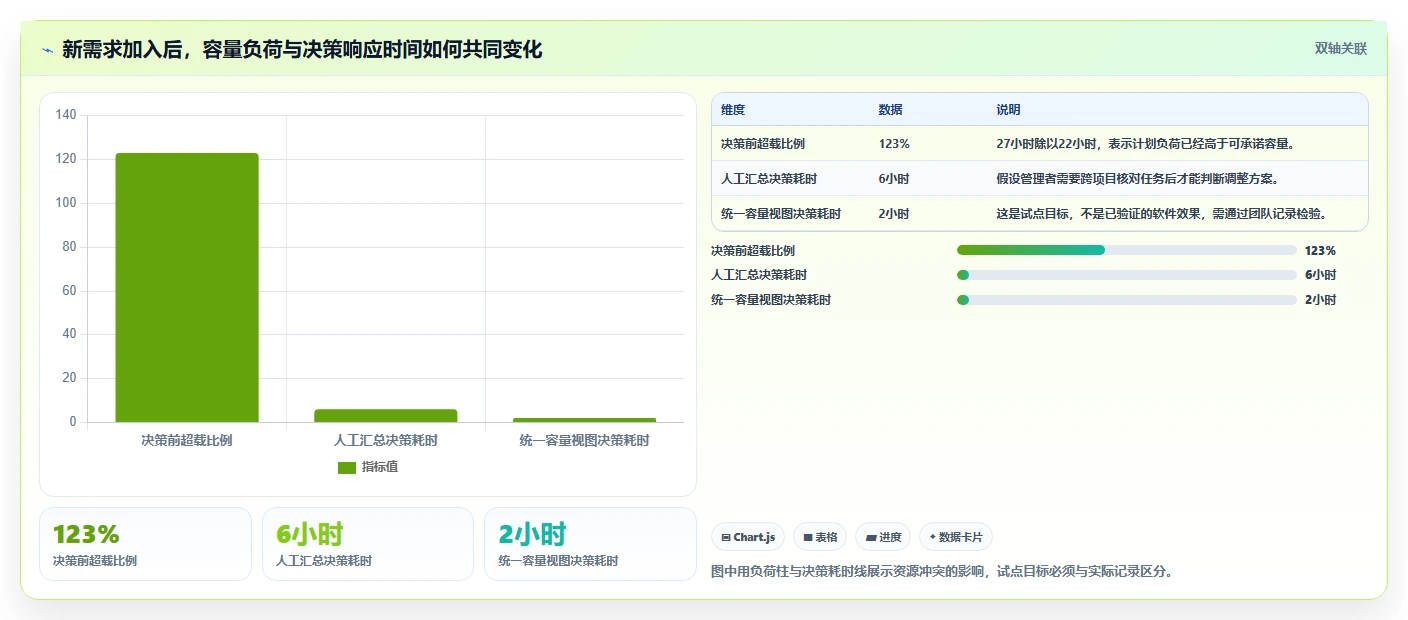The height and width of the screenshot is (620, 1408).
Task: Click the 2小时 progress value label
Action: (1320, 300)
